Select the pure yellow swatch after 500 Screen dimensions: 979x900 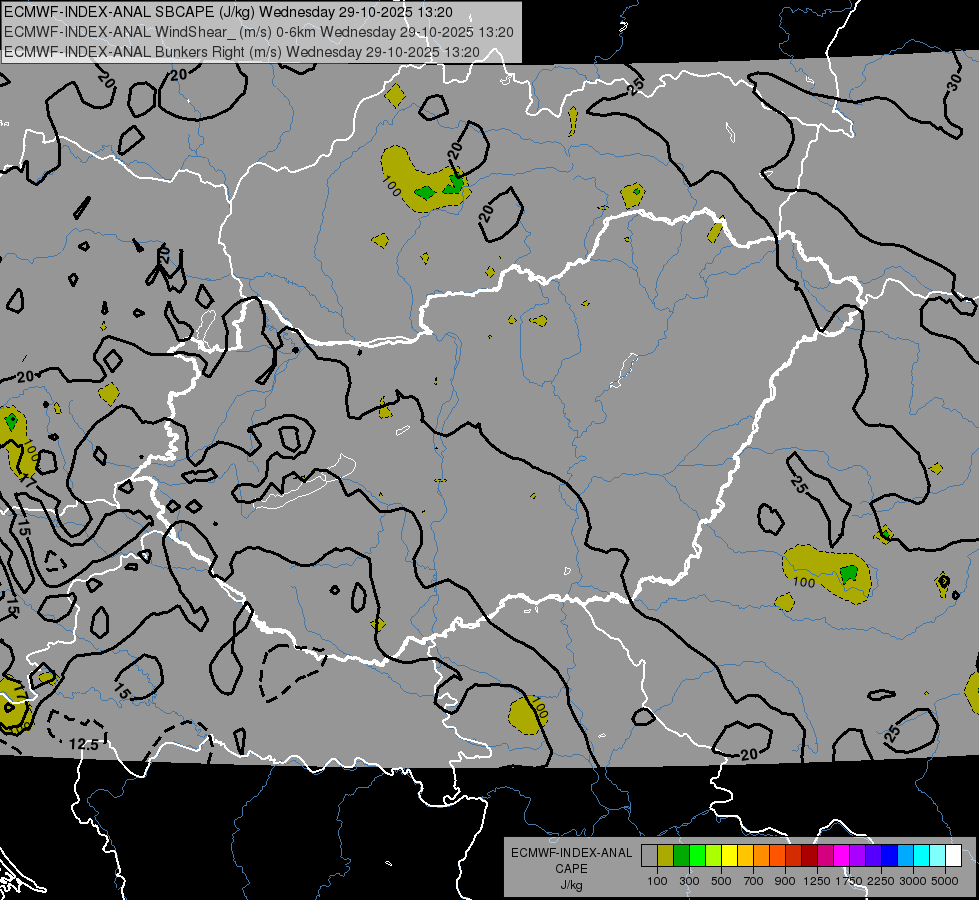[x=729, y=856]
